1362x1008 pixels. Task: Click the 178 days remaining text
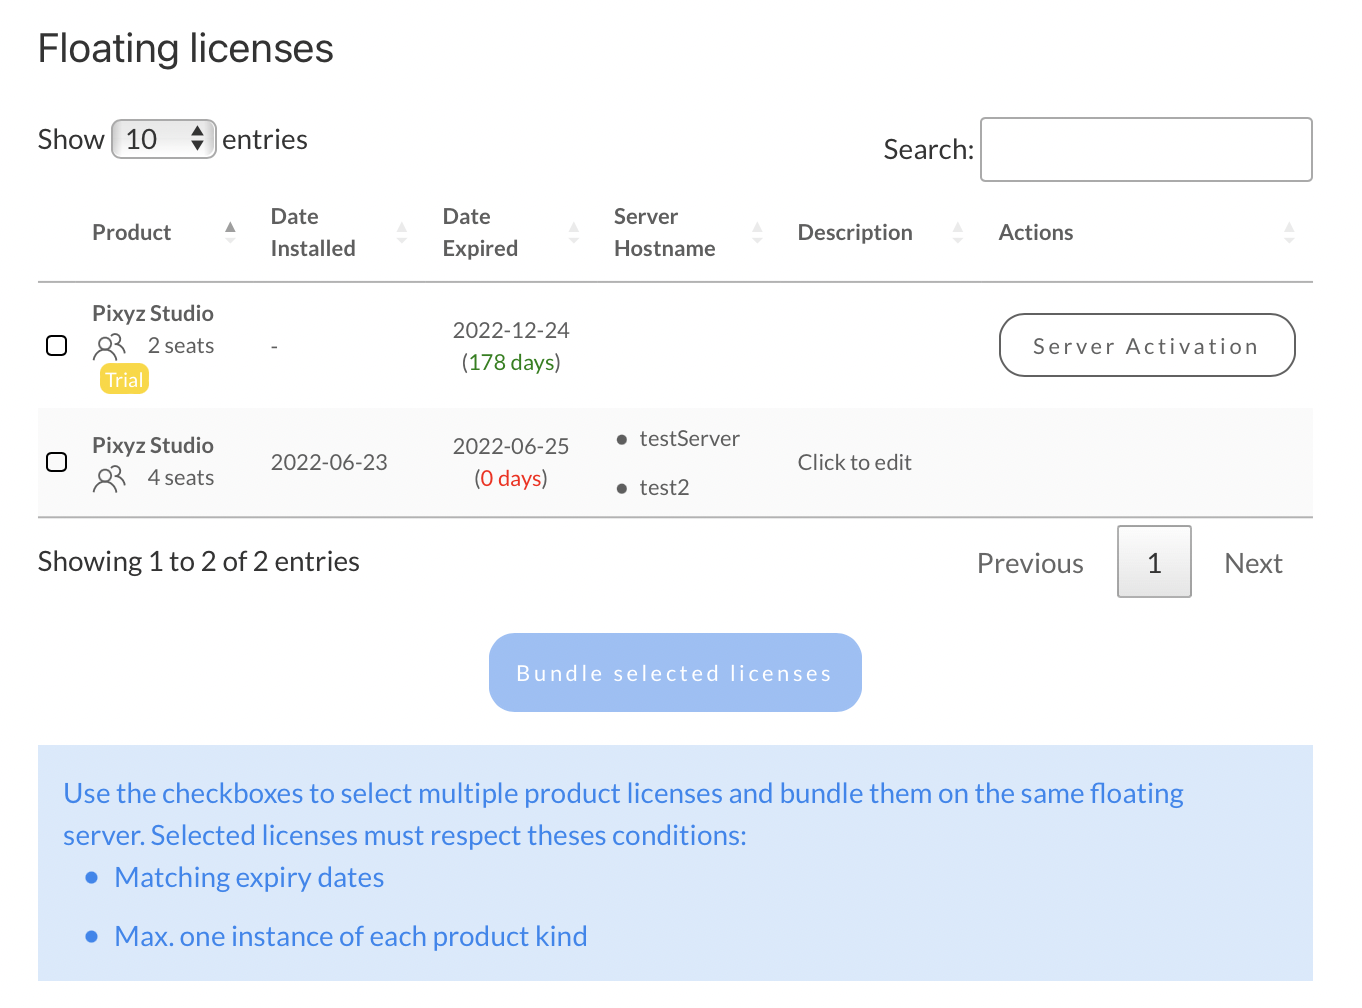pyautogui.click(x=511, y=362)
